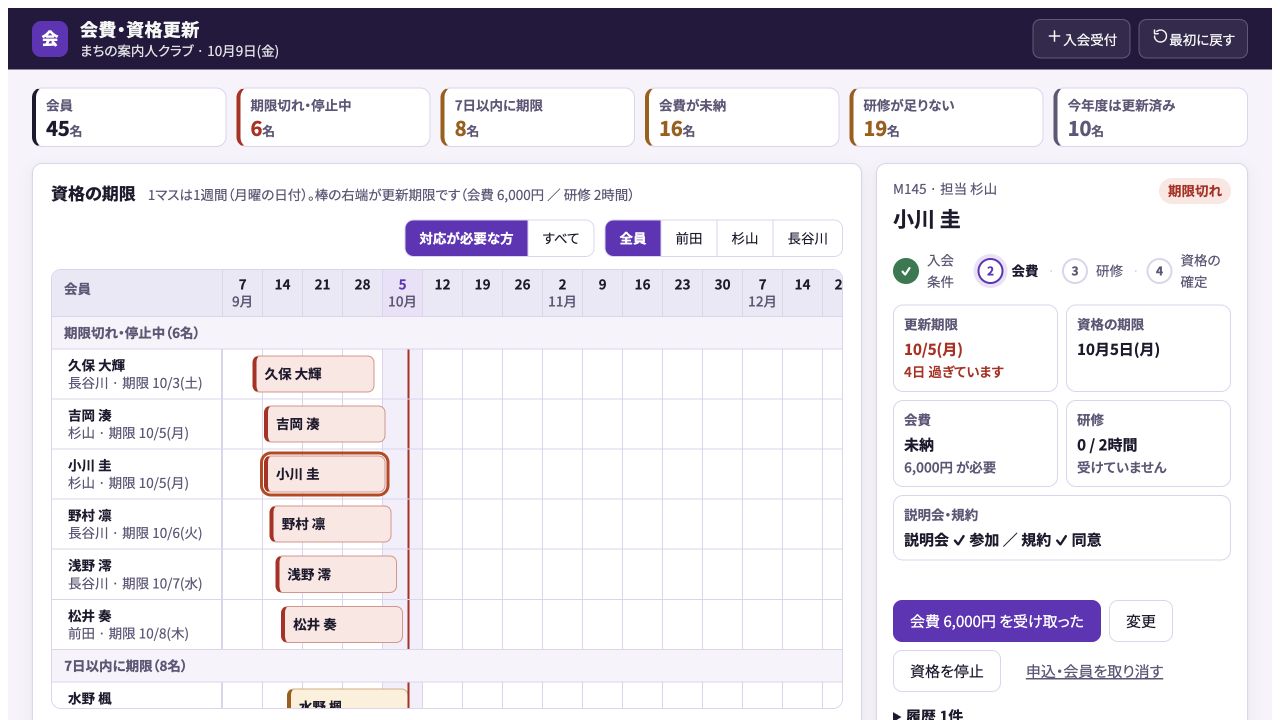Click the 期限切れ status badge
Screen dimensions: 1280x720
tap(1195, 191)
